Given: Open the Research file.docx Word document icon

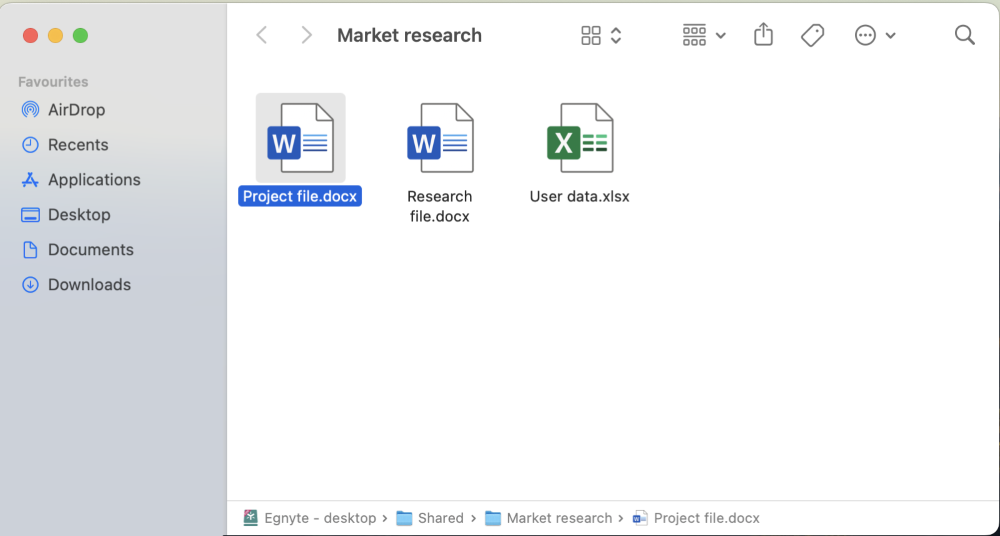Looking at the screenshot, I should coord(440,139).
